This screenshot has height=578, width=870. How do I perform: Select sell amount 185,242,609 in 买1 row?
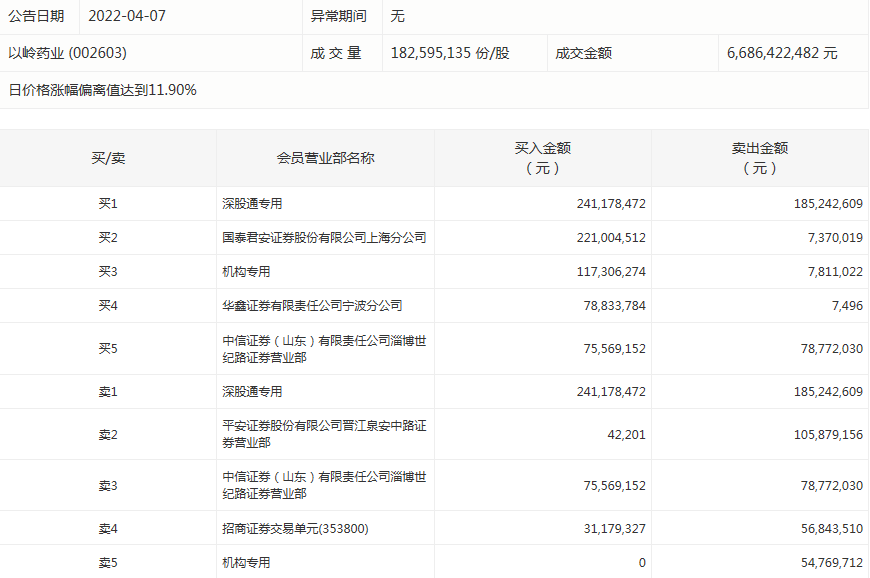(828, 204)
